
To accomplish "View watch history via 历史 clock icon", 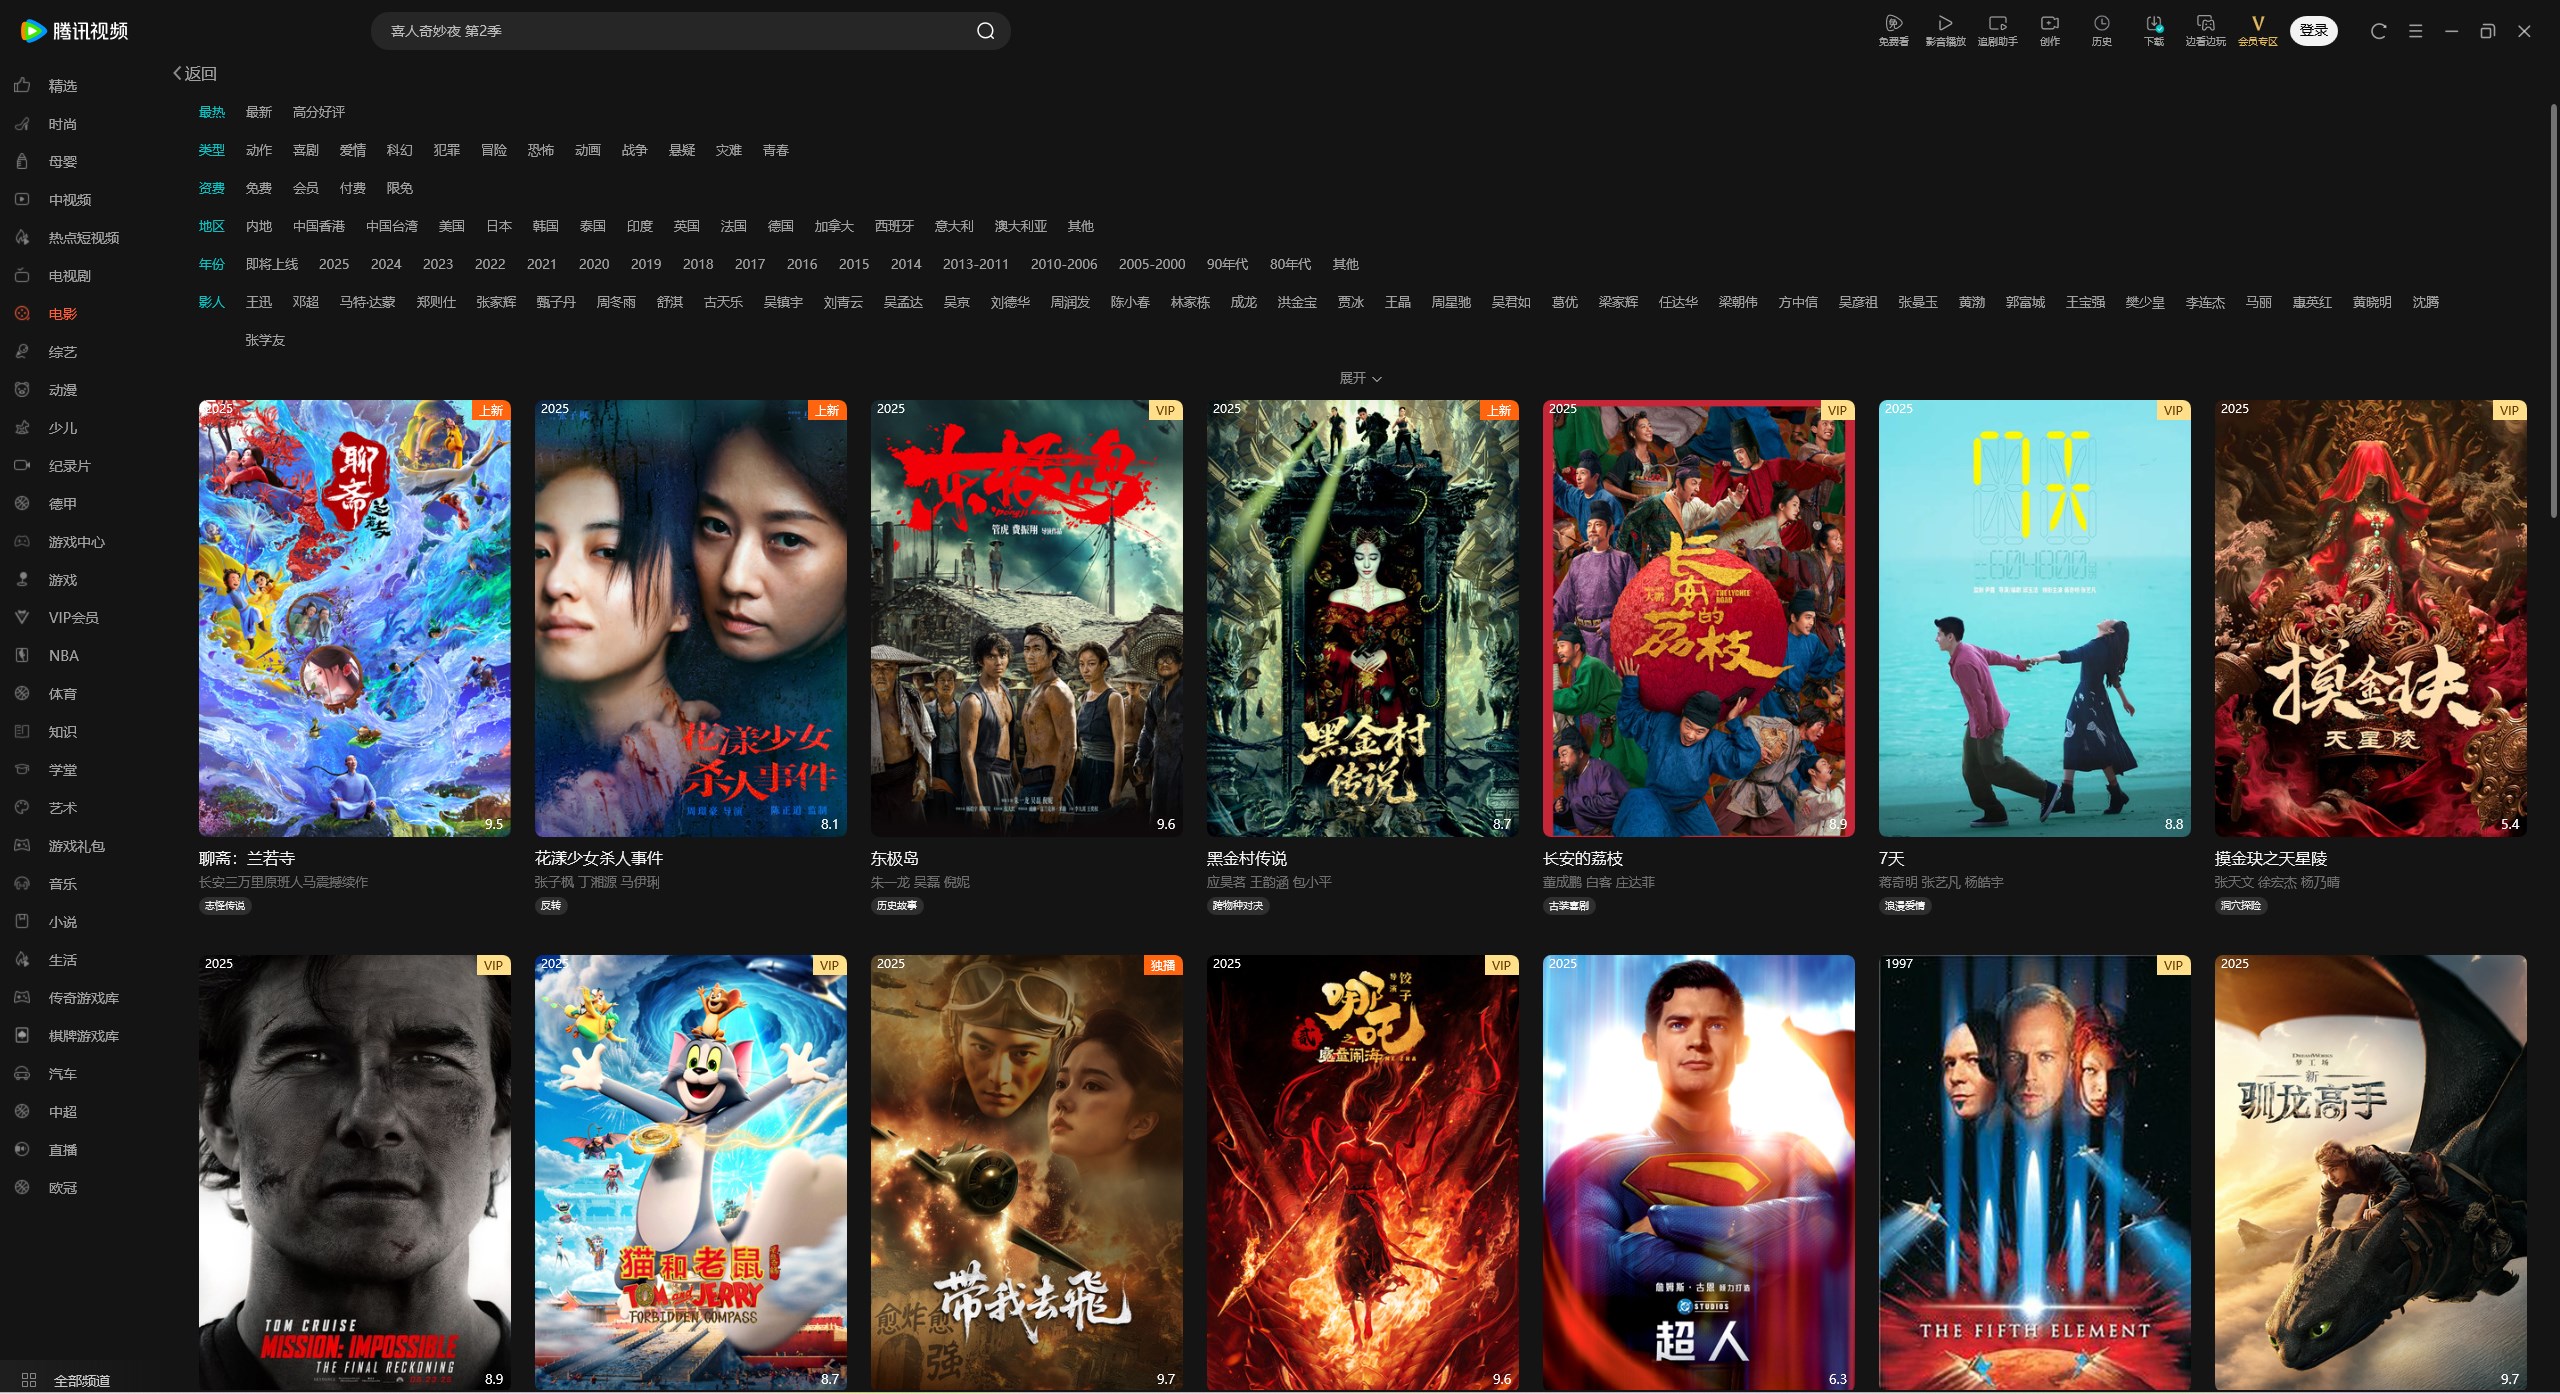I will point(2100,30).
